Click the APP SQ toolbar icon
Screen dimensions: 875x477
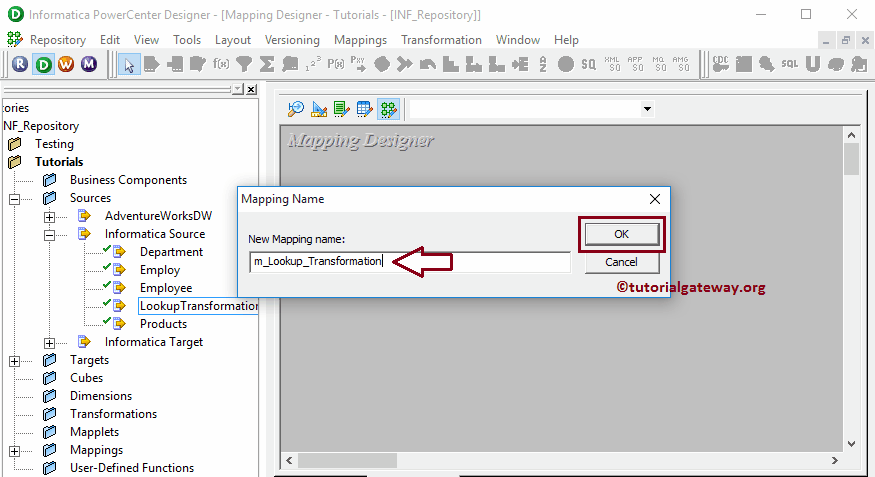click(x=635, y=64)
